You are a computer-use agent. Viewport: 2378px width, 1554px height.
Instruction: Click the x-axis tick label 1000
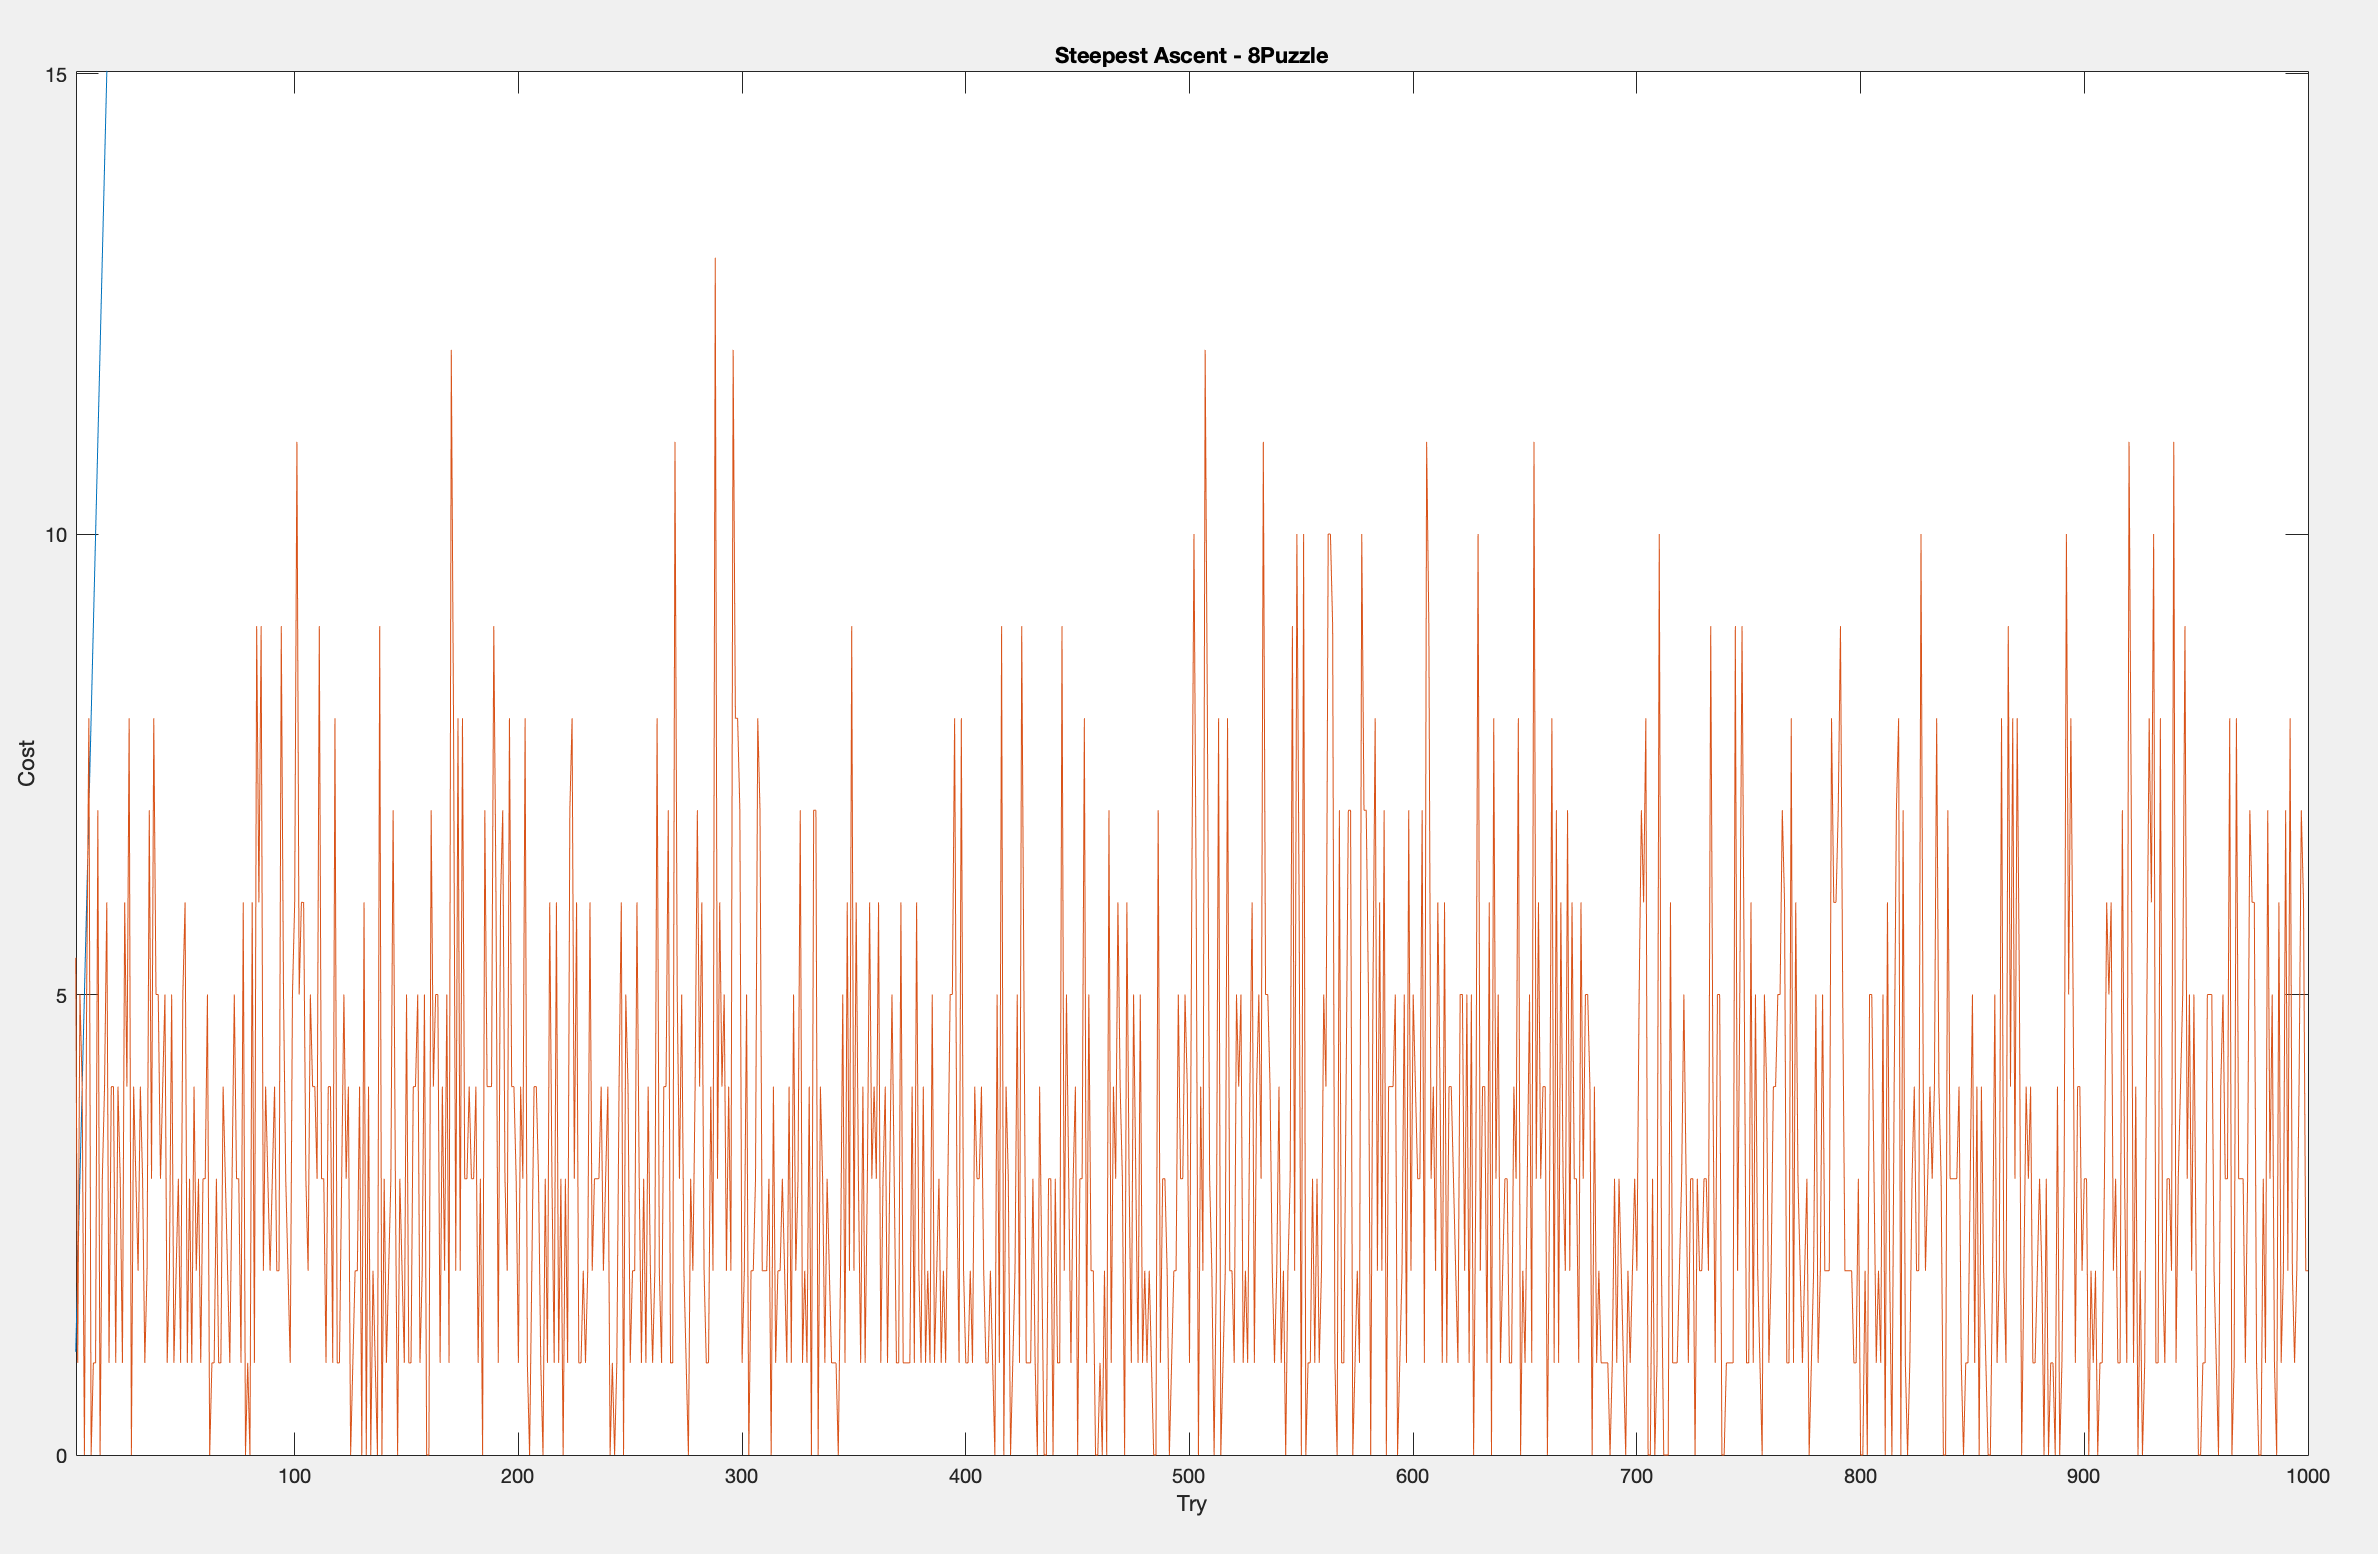click(2307, 1476)
